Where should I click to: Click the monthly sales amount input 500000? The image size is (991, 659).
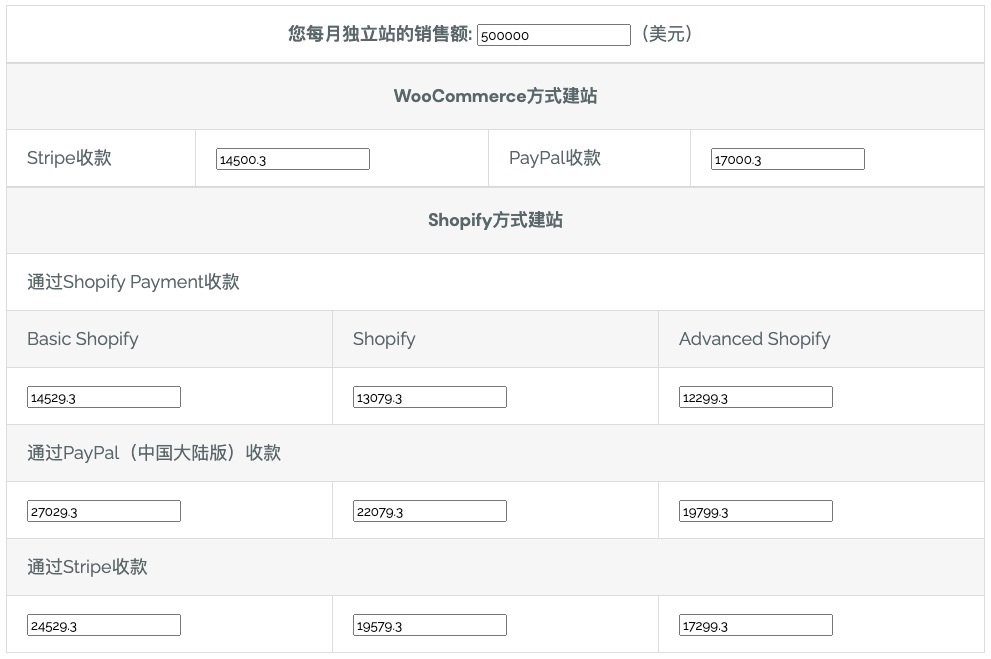pyautogui.click(x=554, y=35)
